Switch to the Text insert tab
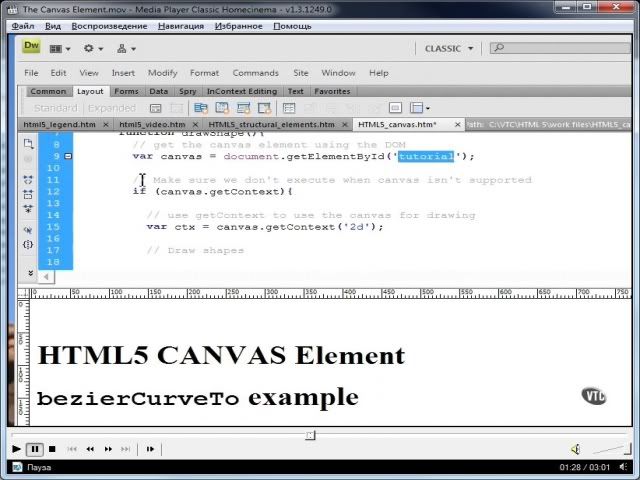 pyautogui.click(x=296, y=91)
